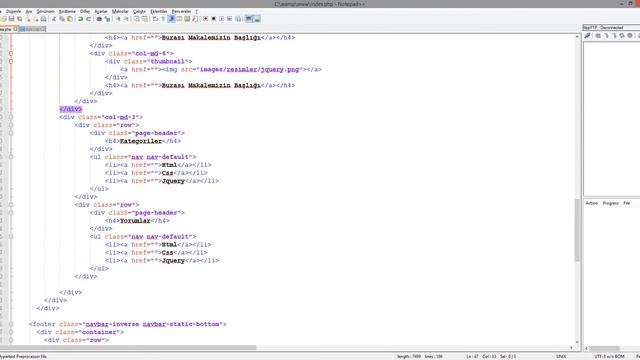
Task: Click the UNIX line ending status entry
Action: tap(561, 357)
